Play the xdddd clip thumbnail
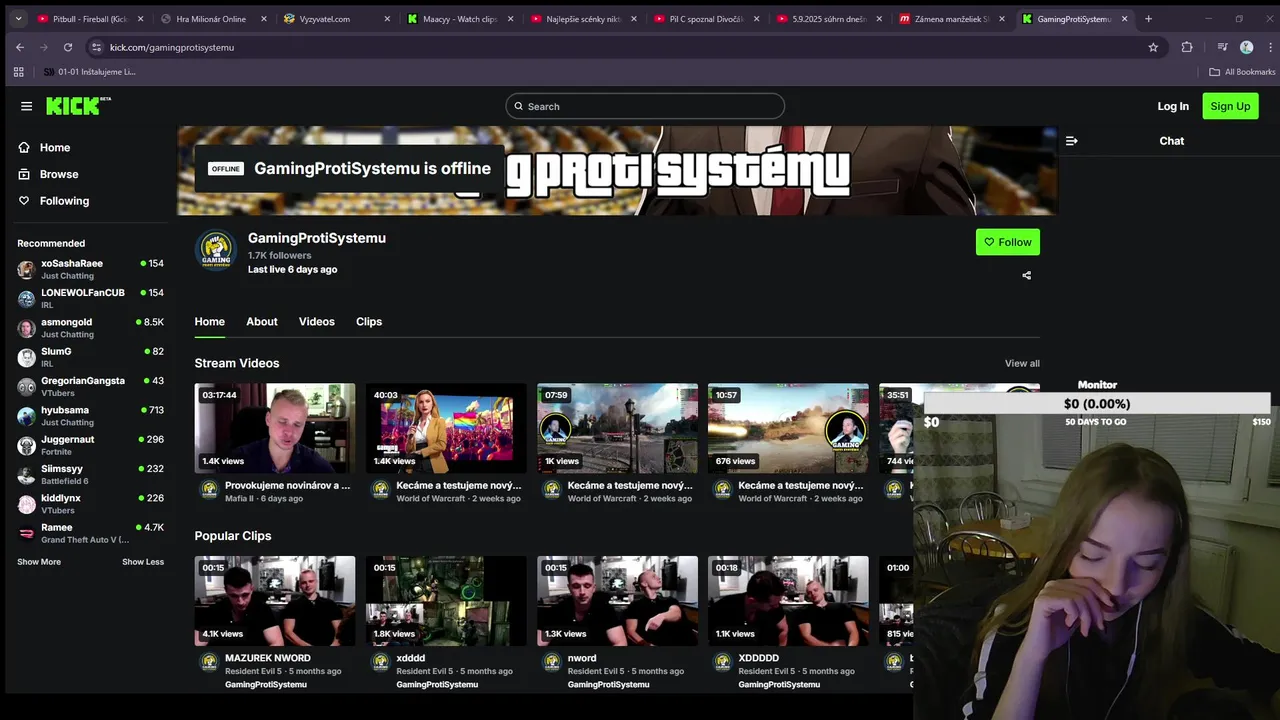 click(446, 601)
